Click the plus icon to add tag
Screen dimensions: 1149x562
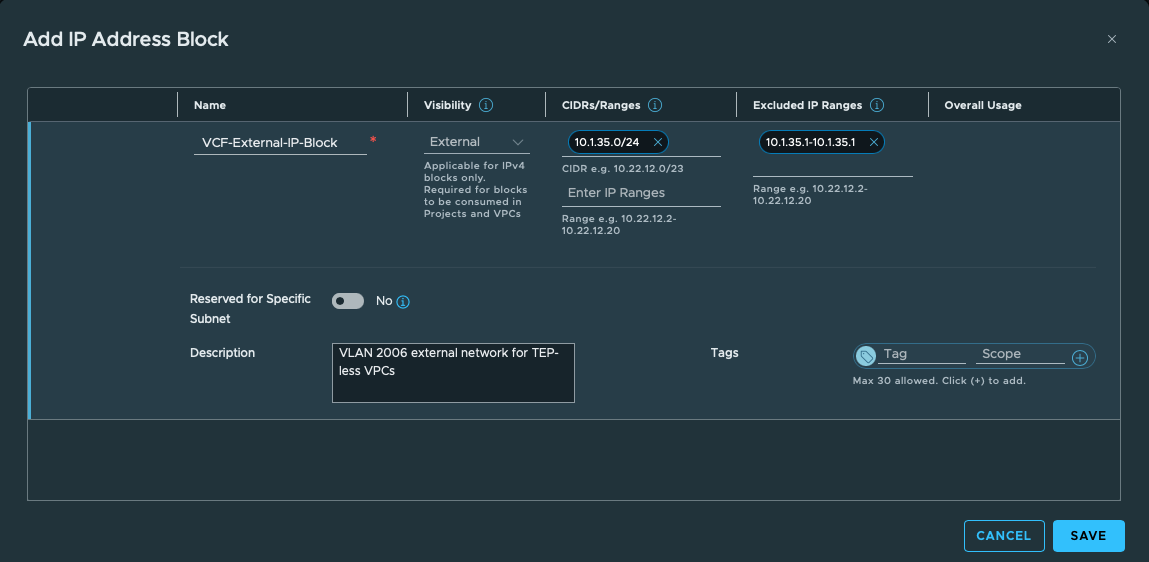click(x=1079, y=358)
